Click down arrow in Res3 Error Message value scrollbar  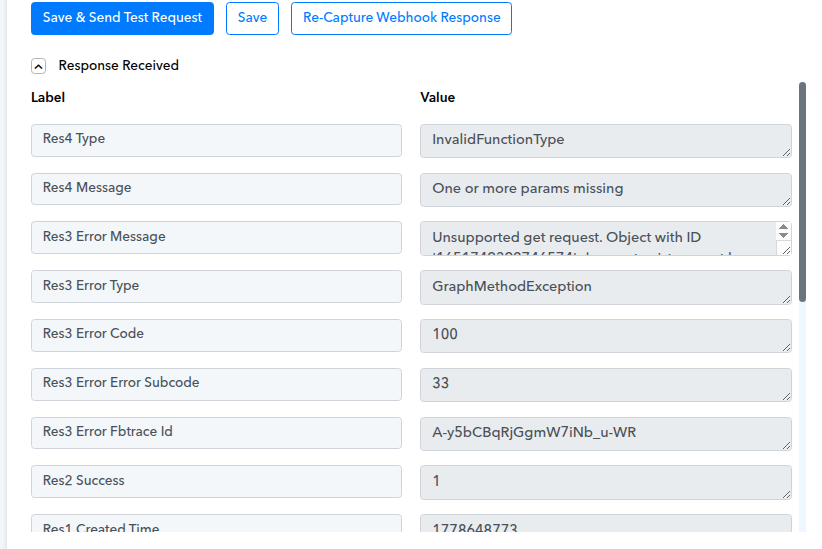(x=783, y=235)
